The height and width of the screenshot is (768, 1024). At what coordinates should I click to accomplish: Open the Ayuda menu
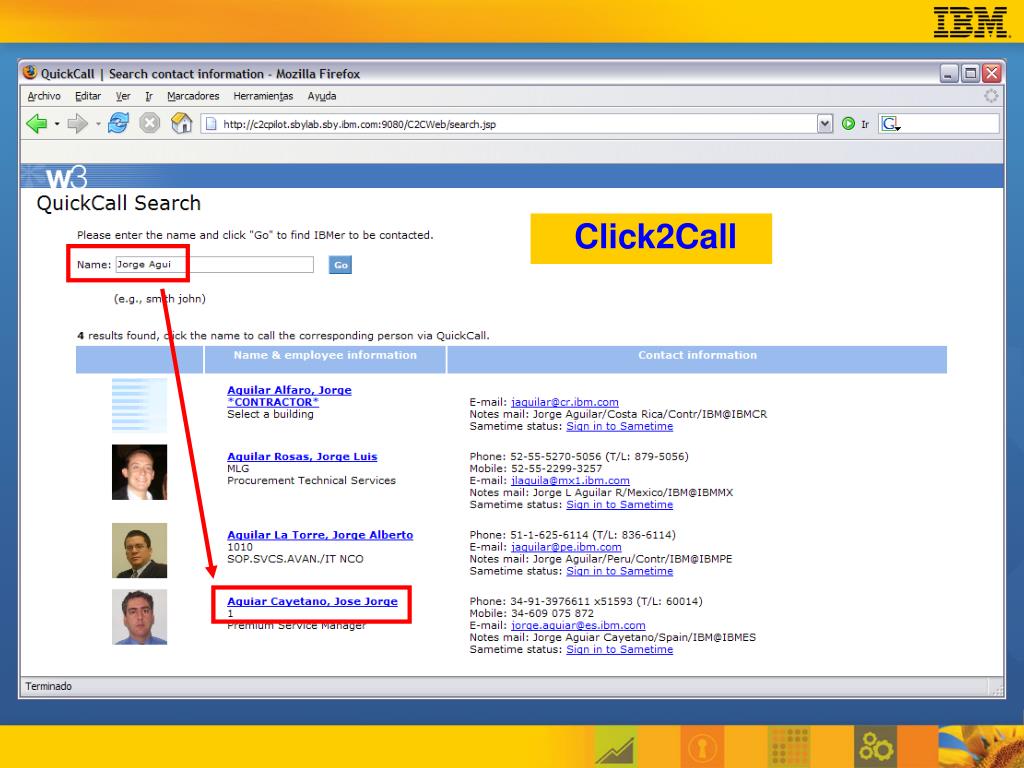[x=322, y=96]
